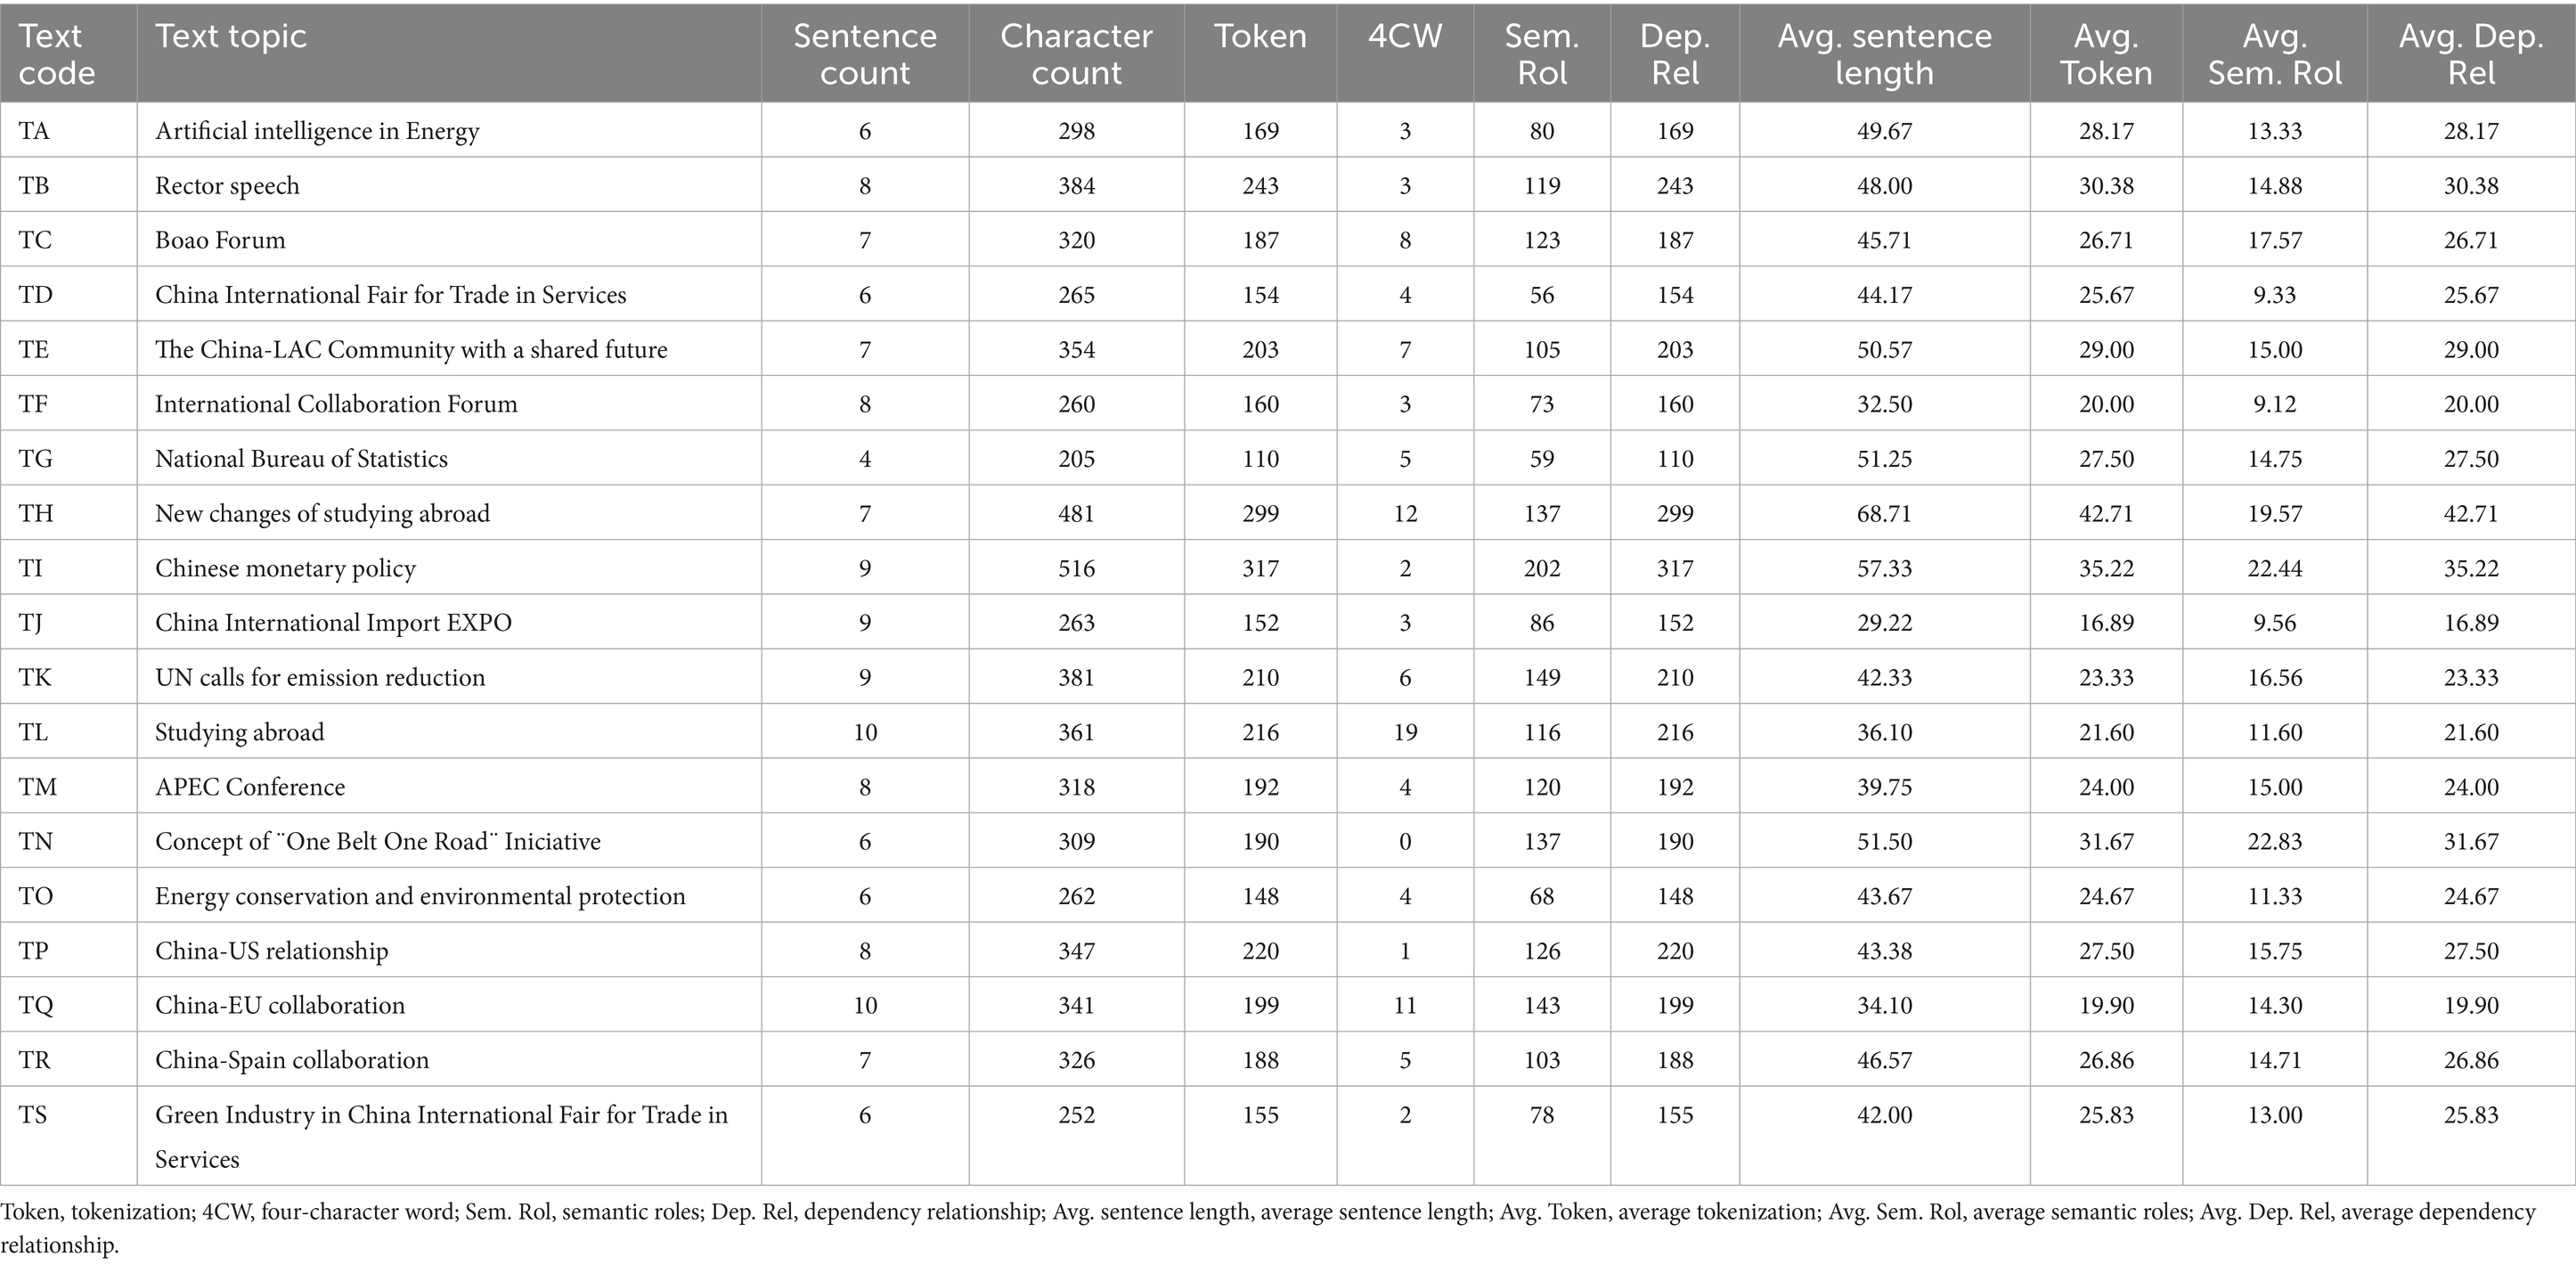Image resolution: width=2576 pixels, height=1265 pixels.
Task: Select the "Character count" header cell
Action: pos(1076,54)
